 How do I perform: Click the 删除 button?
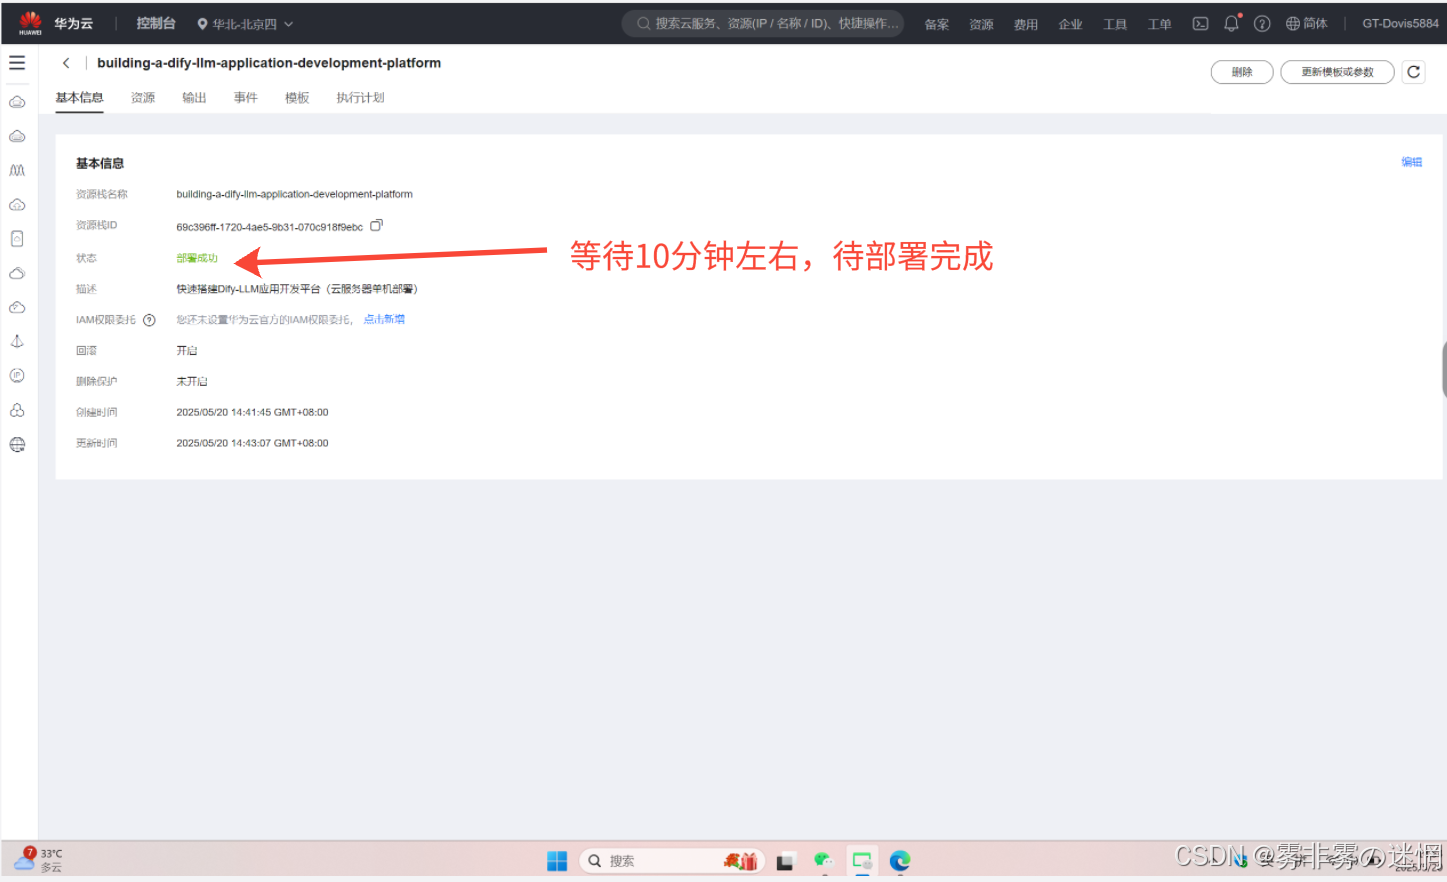(1242, 72)
